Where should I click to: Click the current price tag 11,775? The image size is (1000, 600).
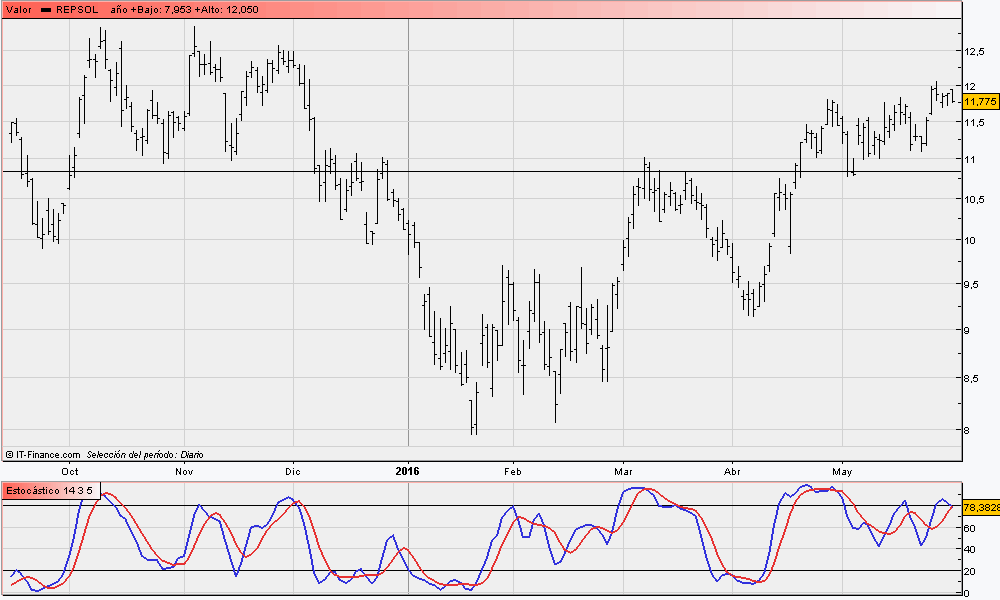(981, 102)
